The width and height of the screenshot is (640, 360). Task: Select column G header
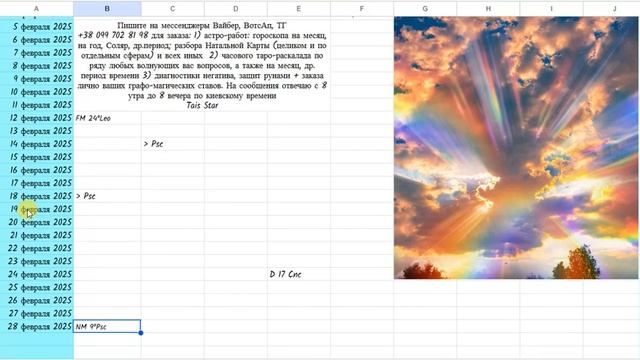coord(425,9)
